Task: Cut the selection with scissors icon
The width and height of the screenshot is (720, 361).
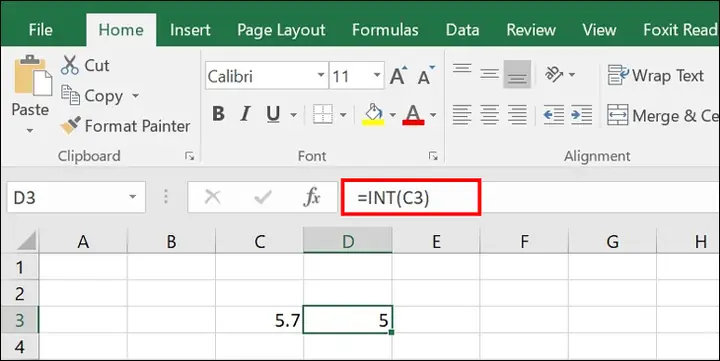Action: pyautogui.click(x=70, y=65)
